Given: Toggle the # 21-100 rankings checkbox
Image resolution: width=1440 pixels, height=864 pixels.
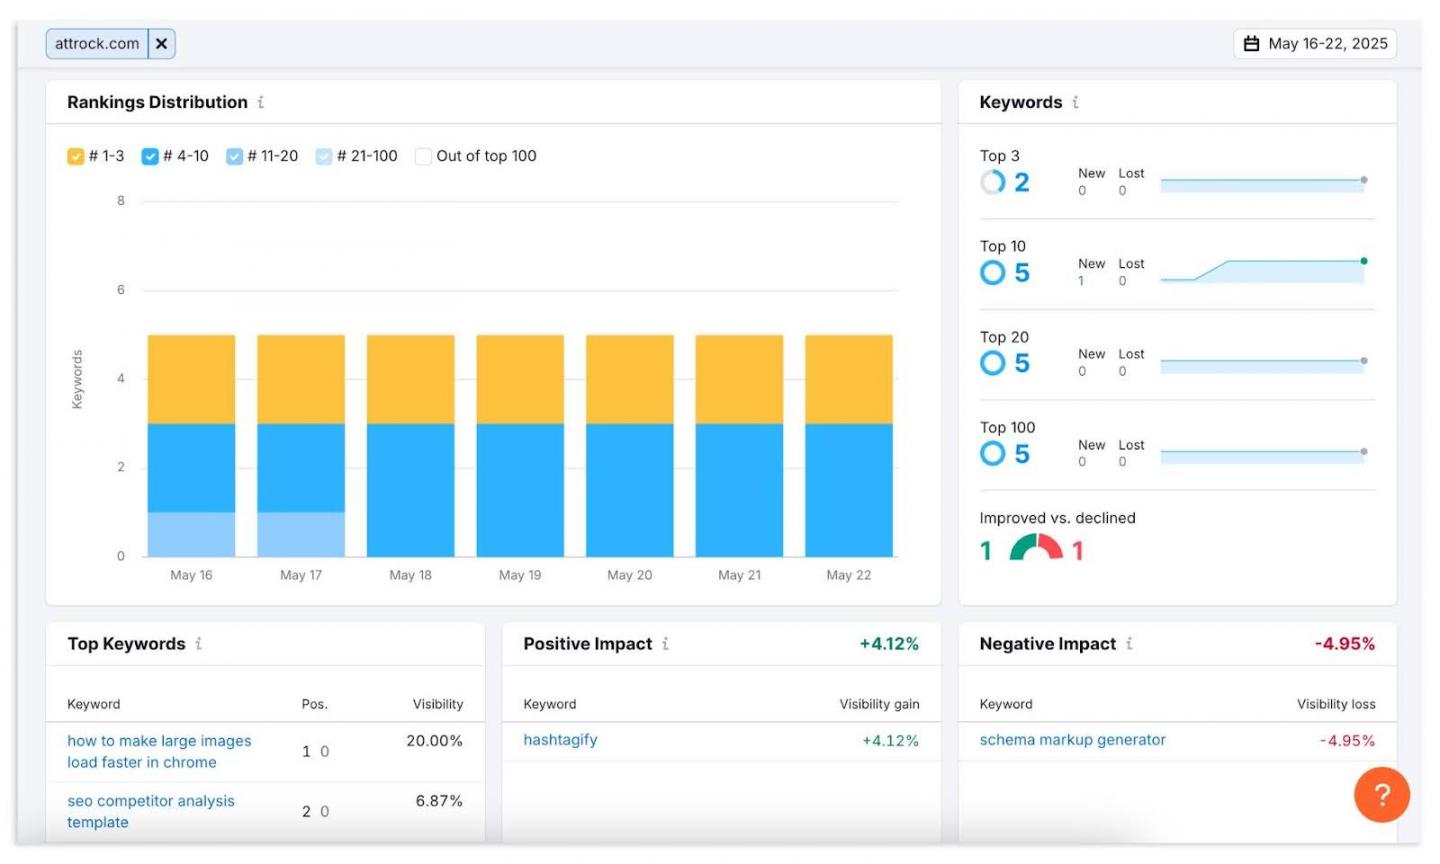Looking at the screenshot, I should click(x=324, y=156).
